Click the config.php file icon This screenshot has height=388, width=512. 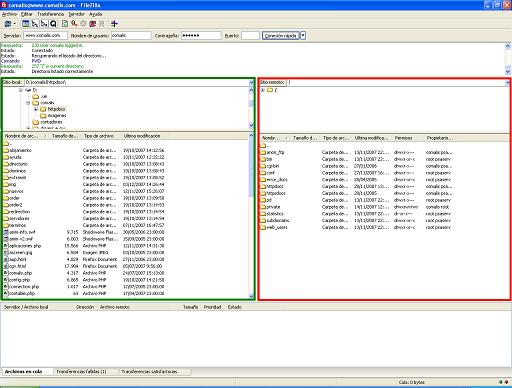(6, 280)
